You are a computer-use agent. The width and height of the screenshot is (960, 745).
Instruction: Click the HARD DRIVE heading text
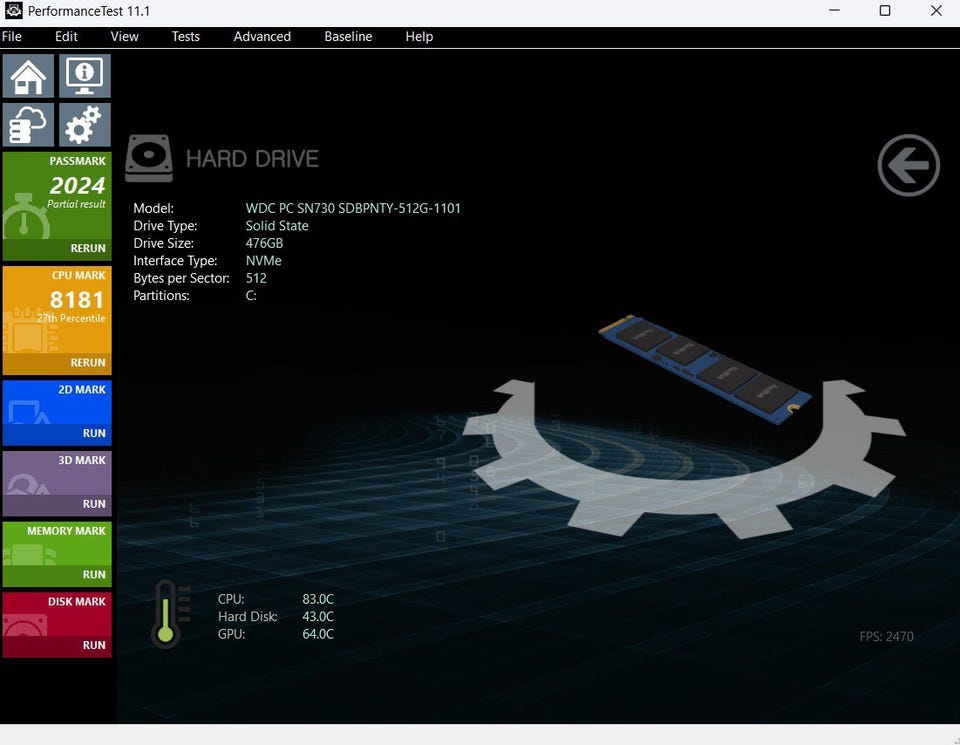(252, 159)
